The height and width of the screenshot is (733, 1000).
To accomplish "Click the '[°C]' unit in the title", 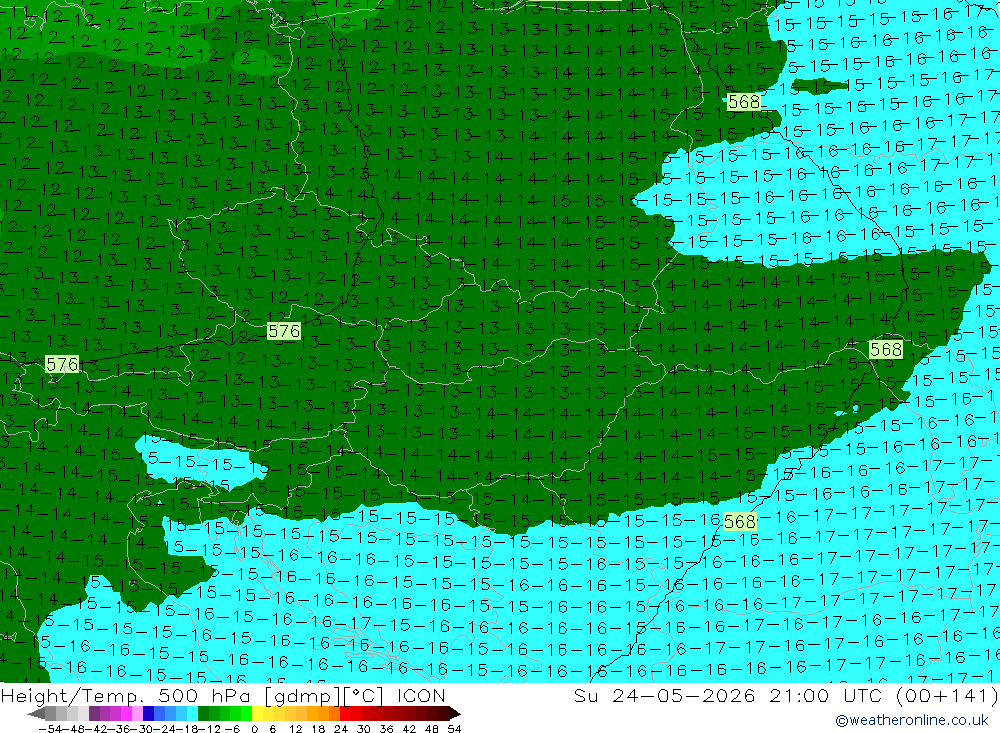I will pyautogui.click(x=364, y=696).
